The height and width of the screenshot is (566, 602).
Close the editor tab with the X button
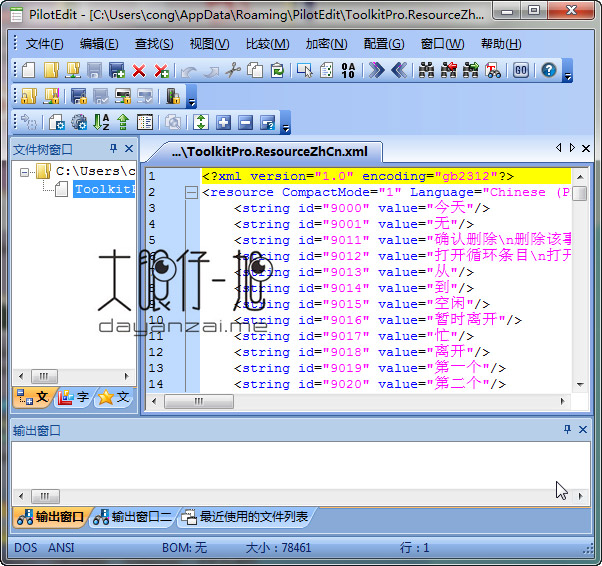click(x=586, y=148)
